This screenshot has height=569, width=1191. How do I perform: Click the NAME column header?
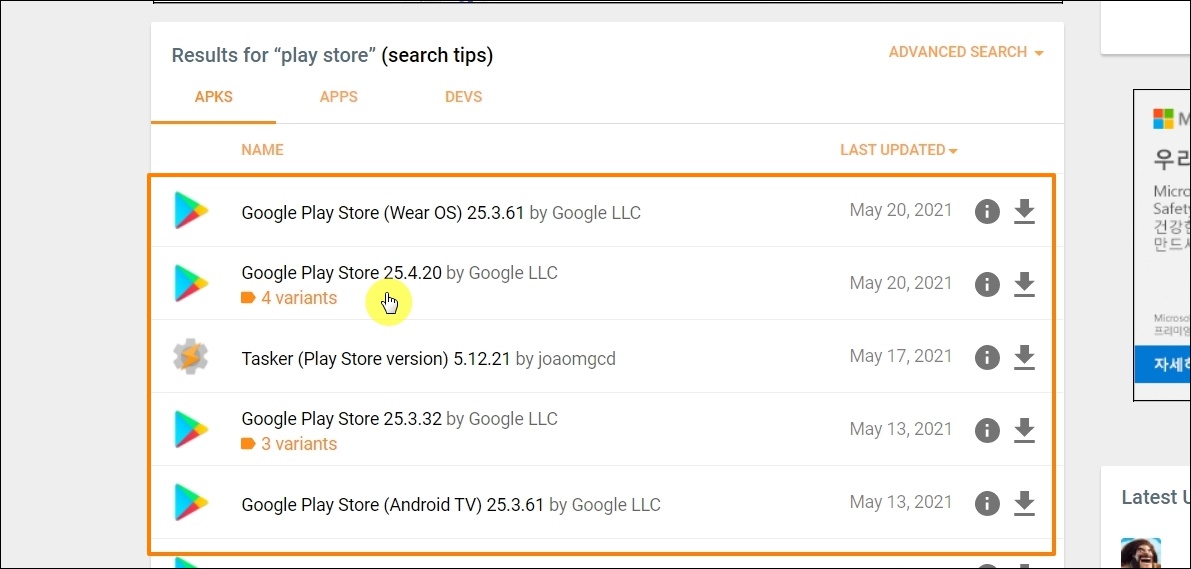tap(262, 150)
